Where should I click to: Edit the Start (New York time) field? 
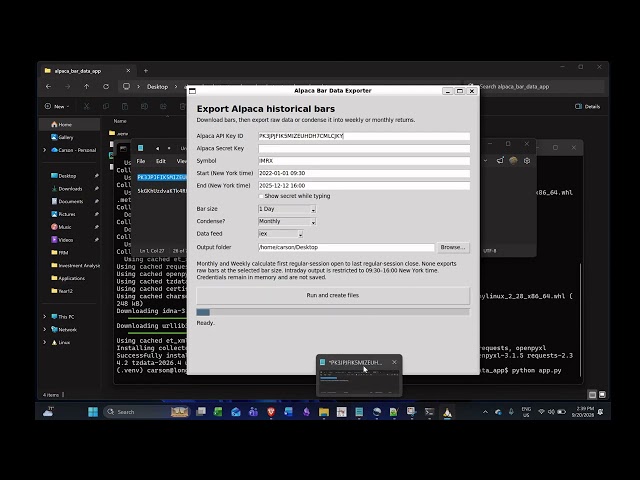pyautogui.click(x=364, y=173)
